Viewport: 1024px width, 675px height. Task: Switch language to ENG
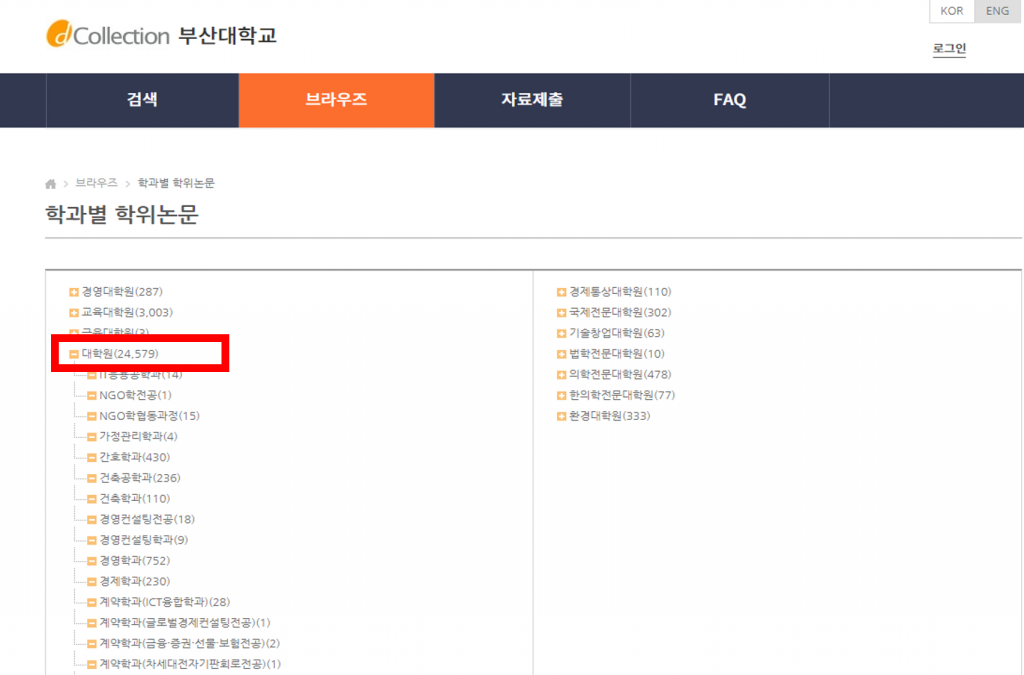tap(997, 11)
